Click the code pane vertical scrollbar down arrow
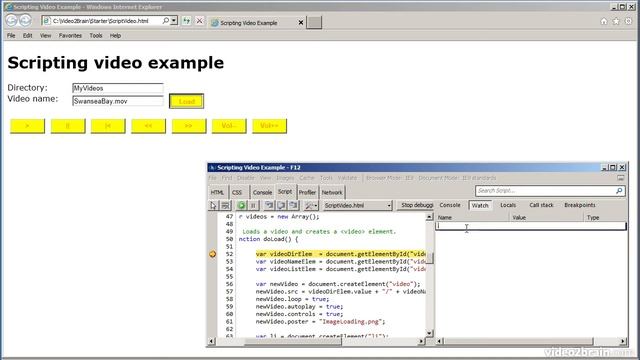The height and width of the screenshot is (360, 640). pyautogui.click(x=429, y=333)
